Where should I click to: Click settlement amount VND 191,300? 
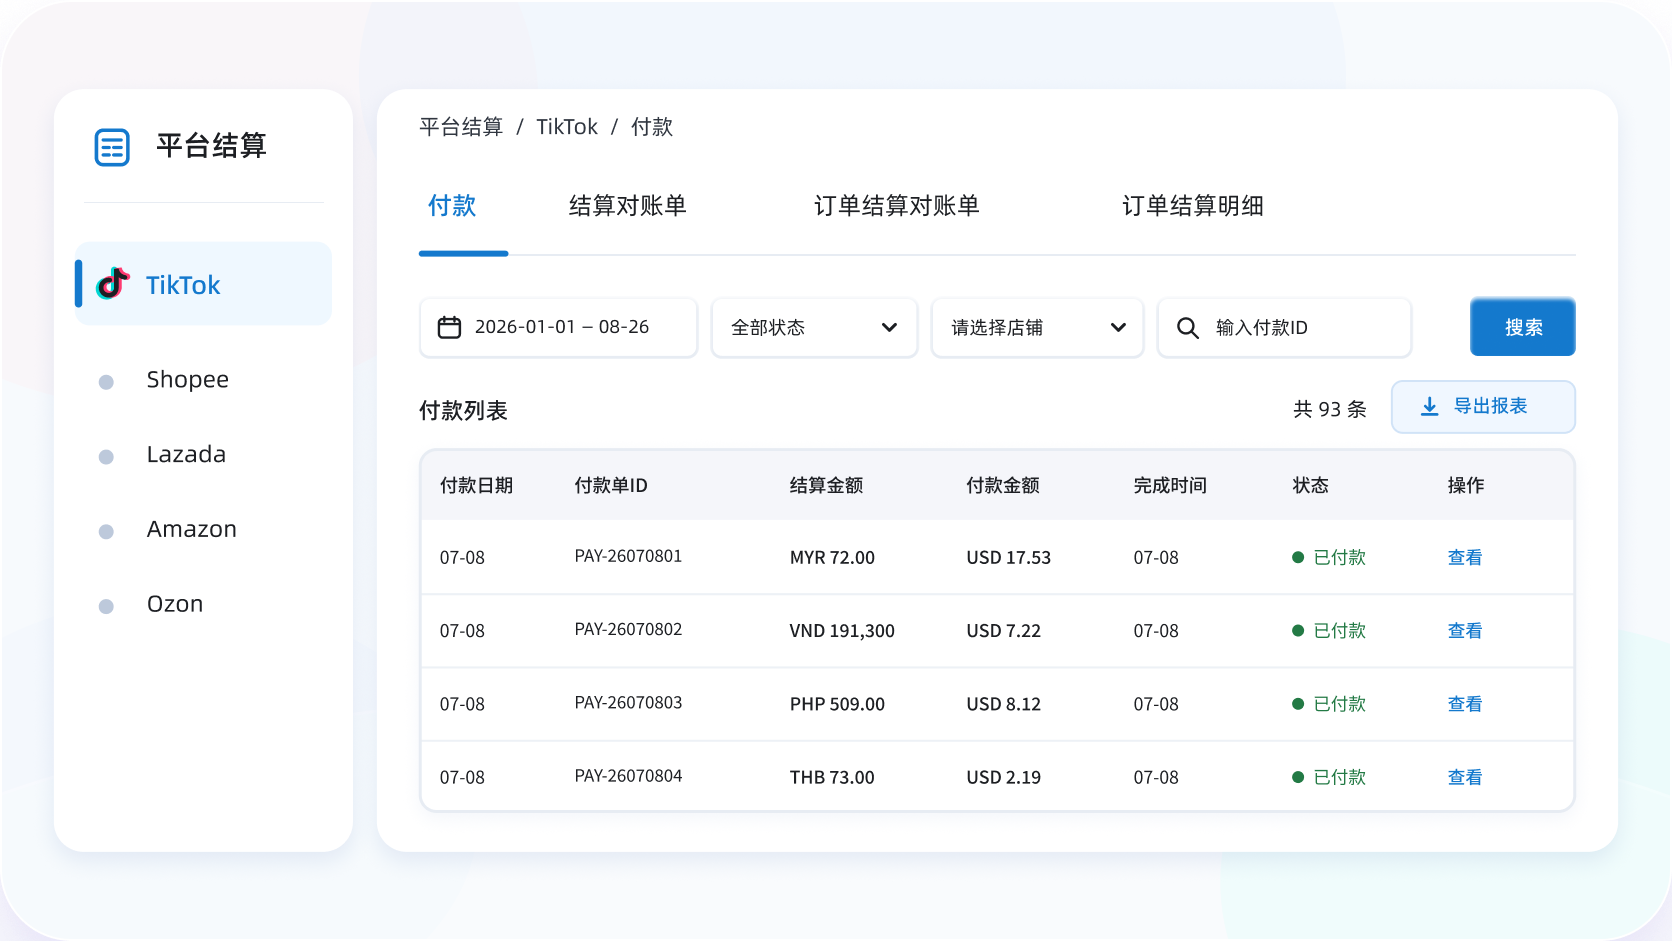click(x=842, y=631)
